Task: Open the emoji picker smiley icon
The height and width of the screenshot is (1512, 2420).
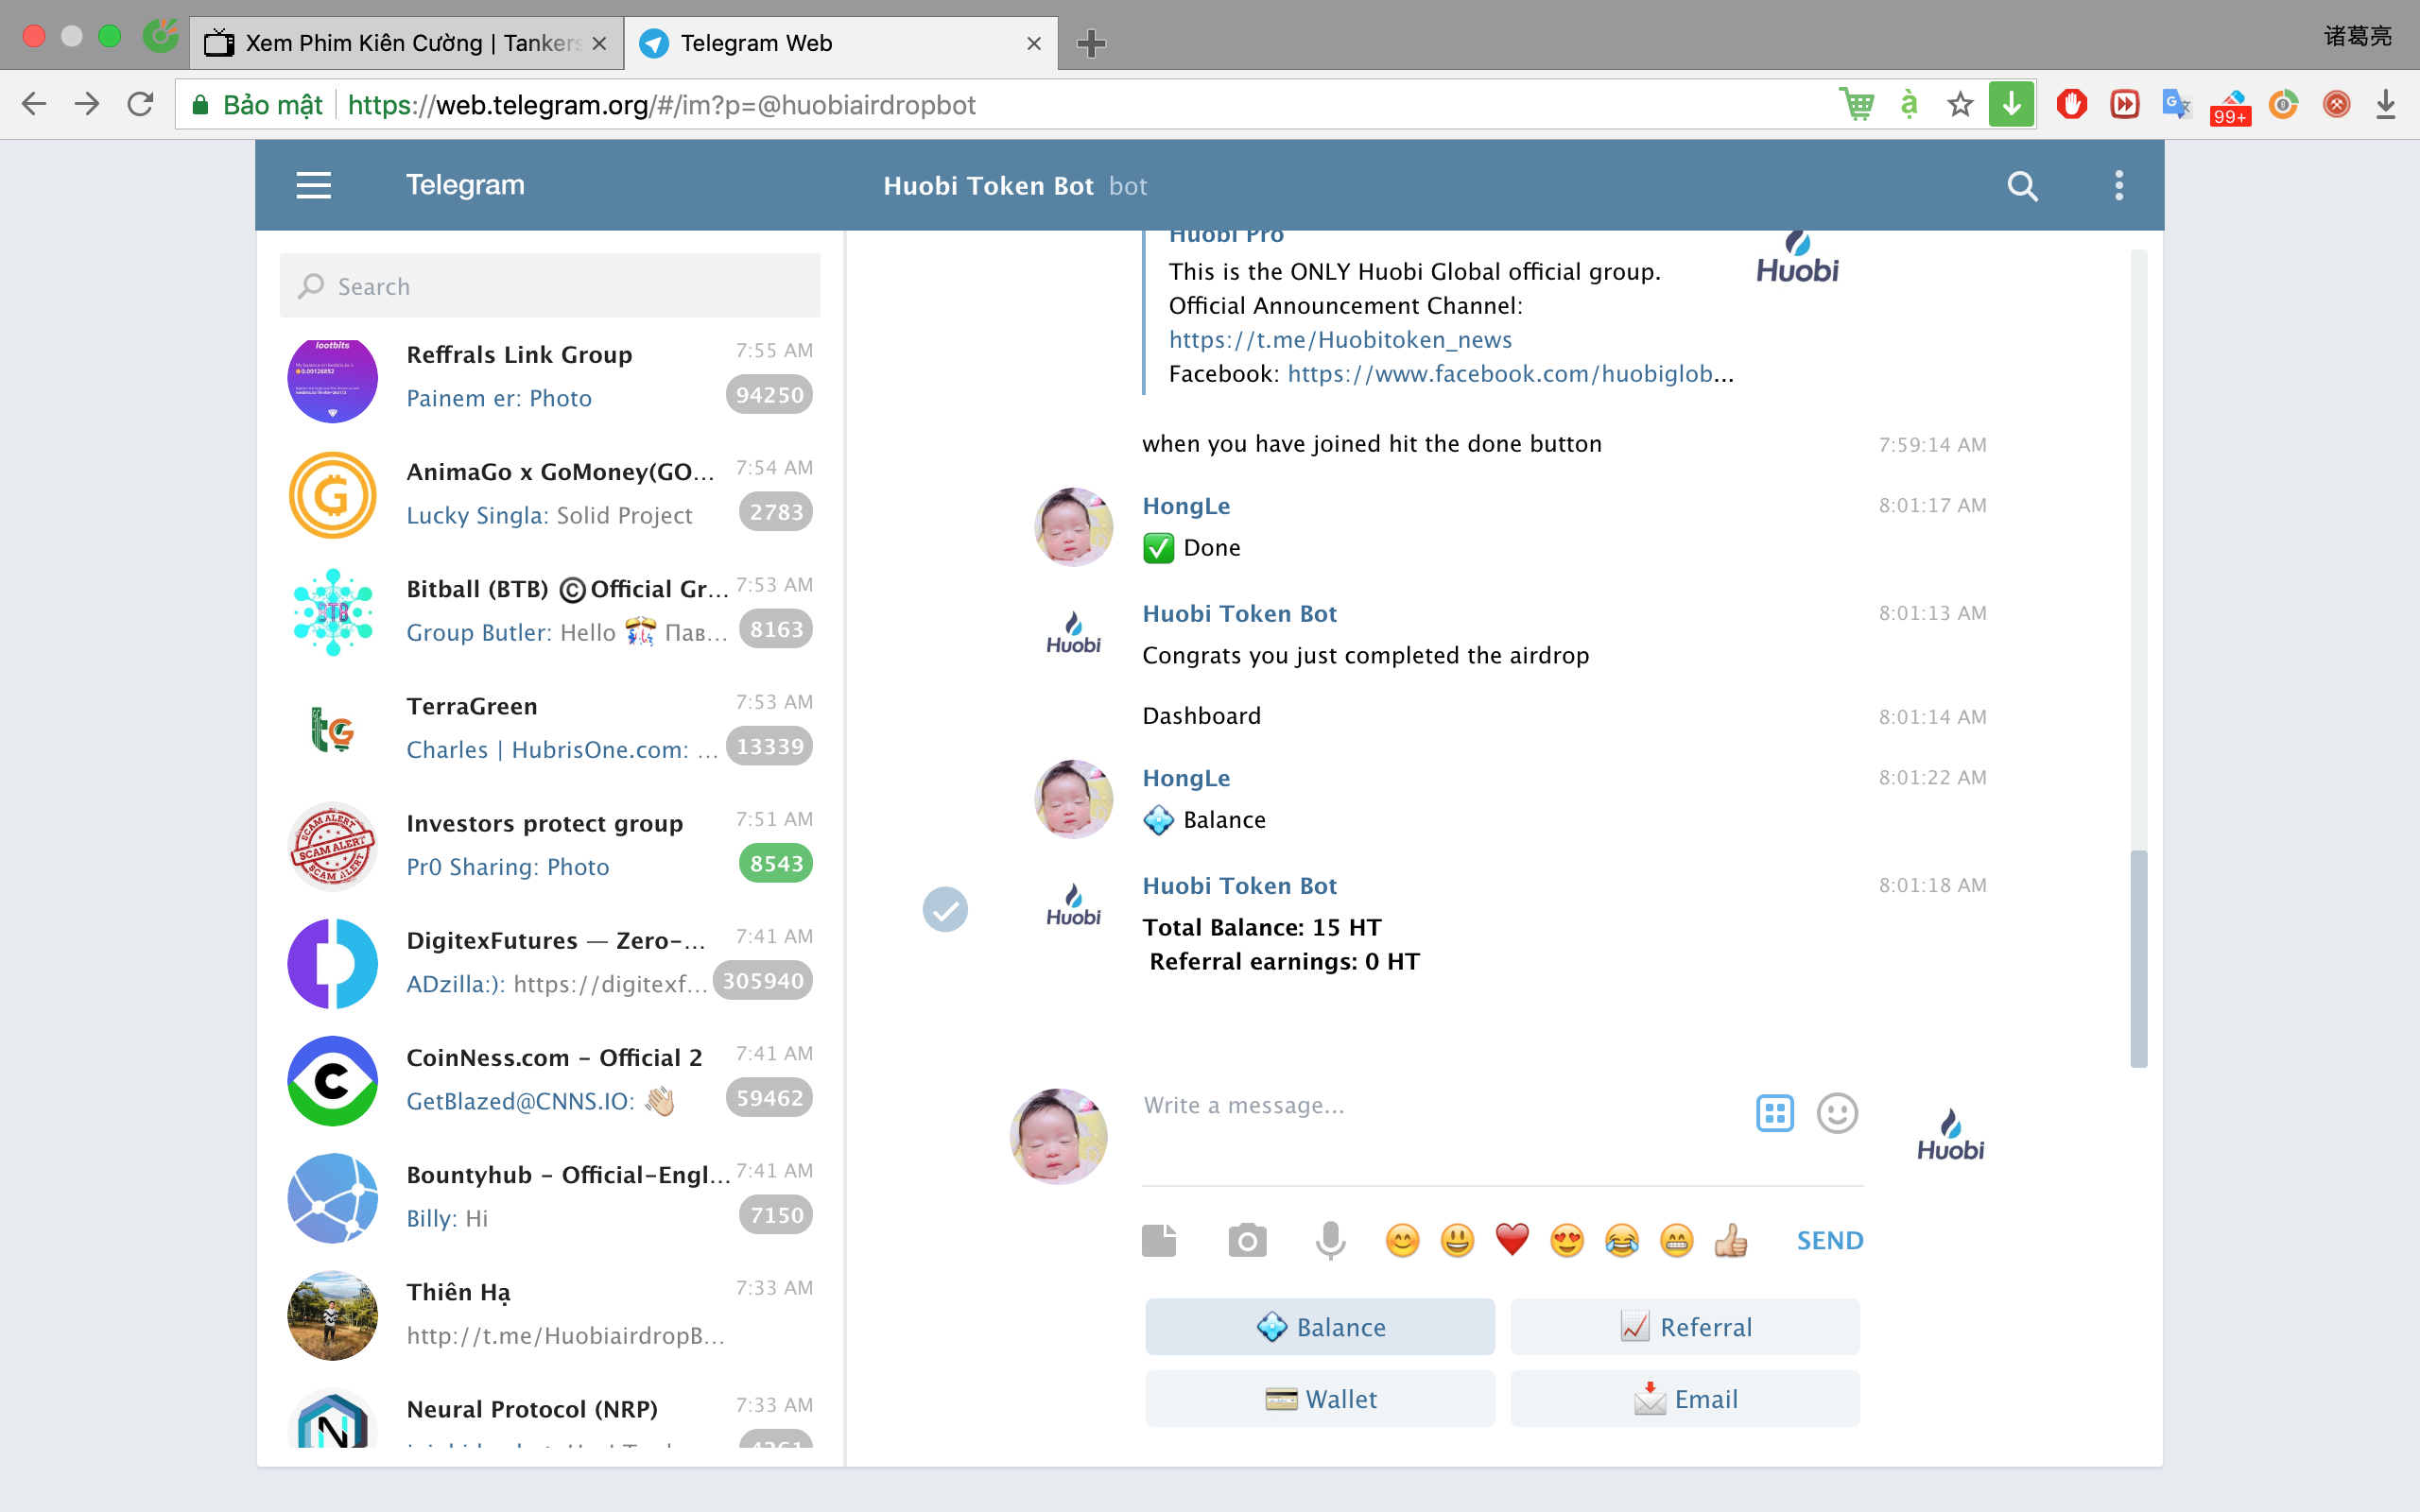Action: (x=1836, y=1113)
